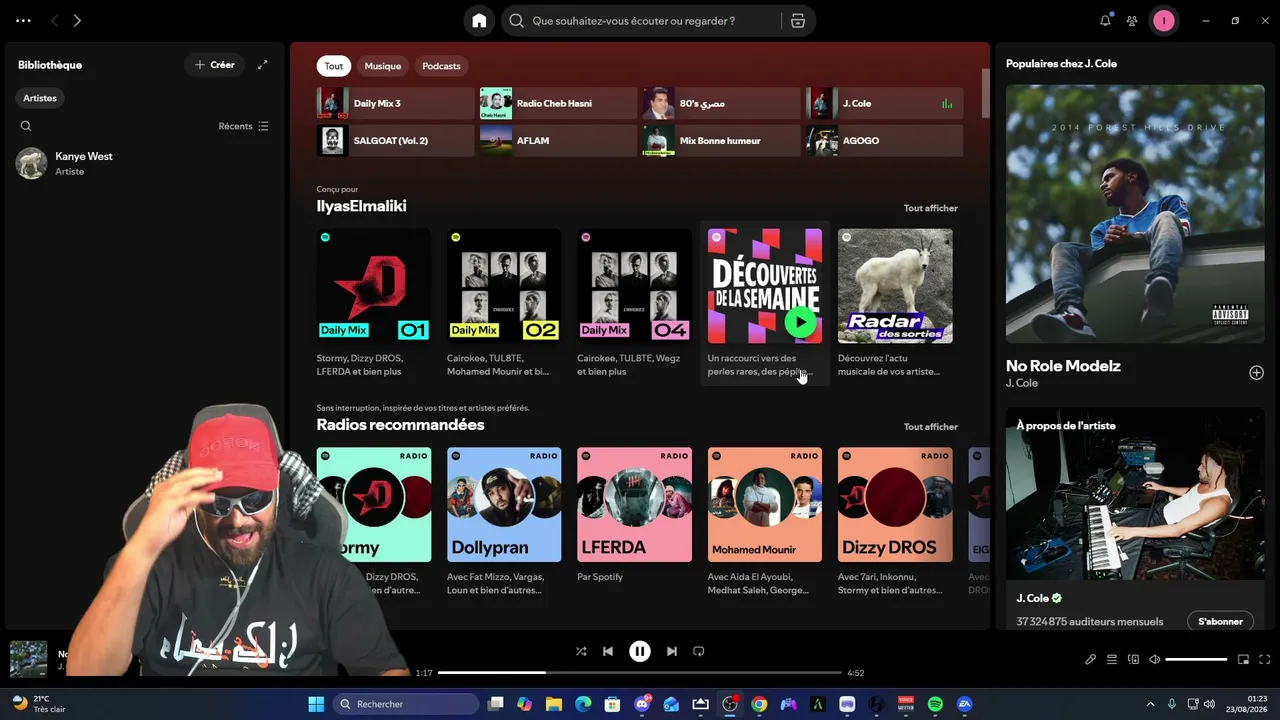
Task: Open File Explorer from the taskbar
Action: [x=554, y=704]
